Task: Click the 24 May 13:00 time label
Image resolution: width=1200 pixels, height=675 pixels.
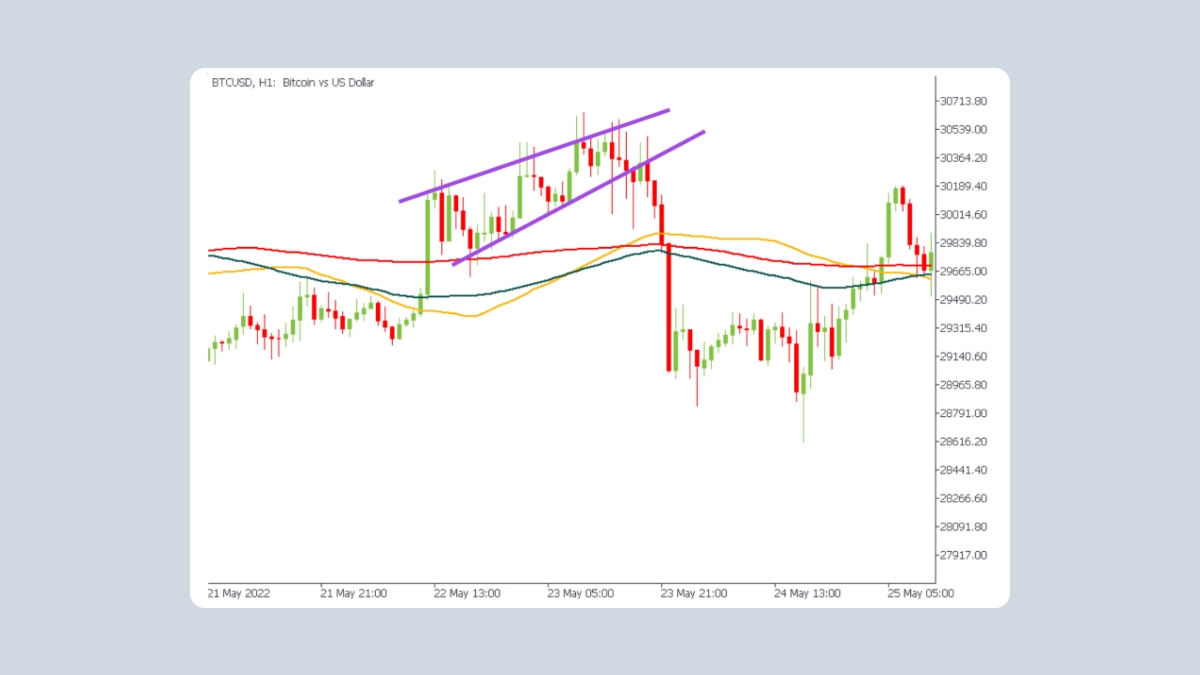Action: pos(806,593)
